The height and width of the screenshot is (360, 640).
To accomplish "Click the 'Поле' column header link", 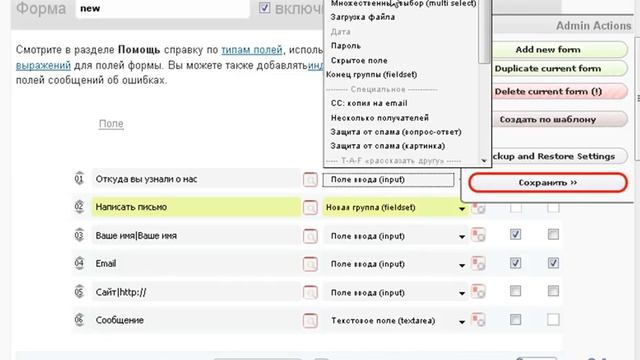I will point(111,124).
